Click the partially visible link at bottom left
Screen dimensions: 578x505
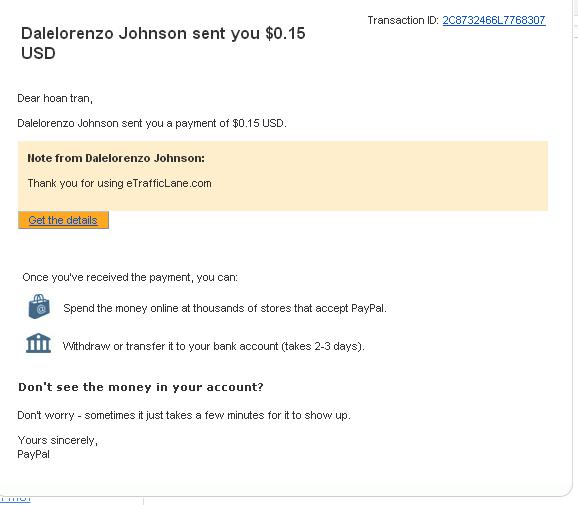coord(15,499)
